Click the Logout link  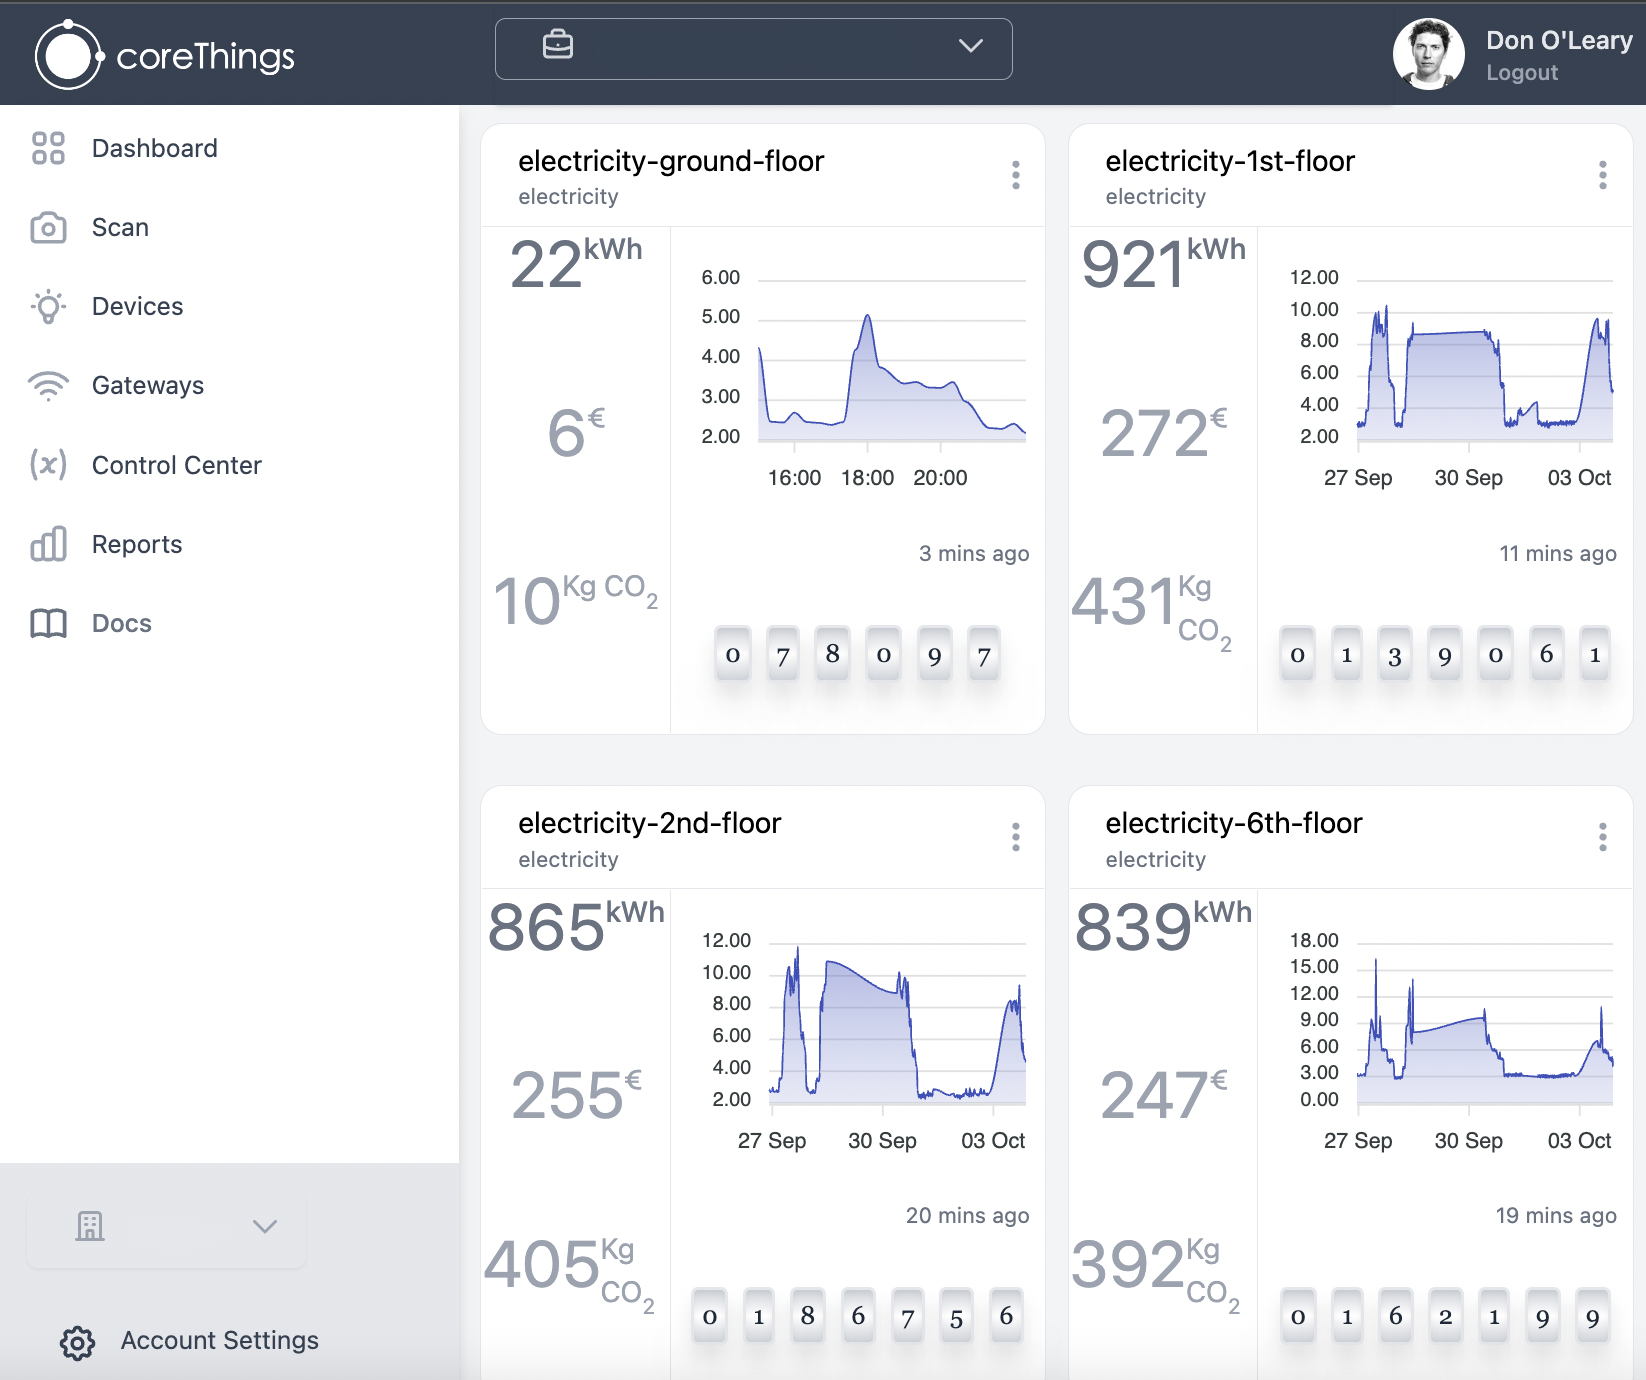pos(1521,73)
